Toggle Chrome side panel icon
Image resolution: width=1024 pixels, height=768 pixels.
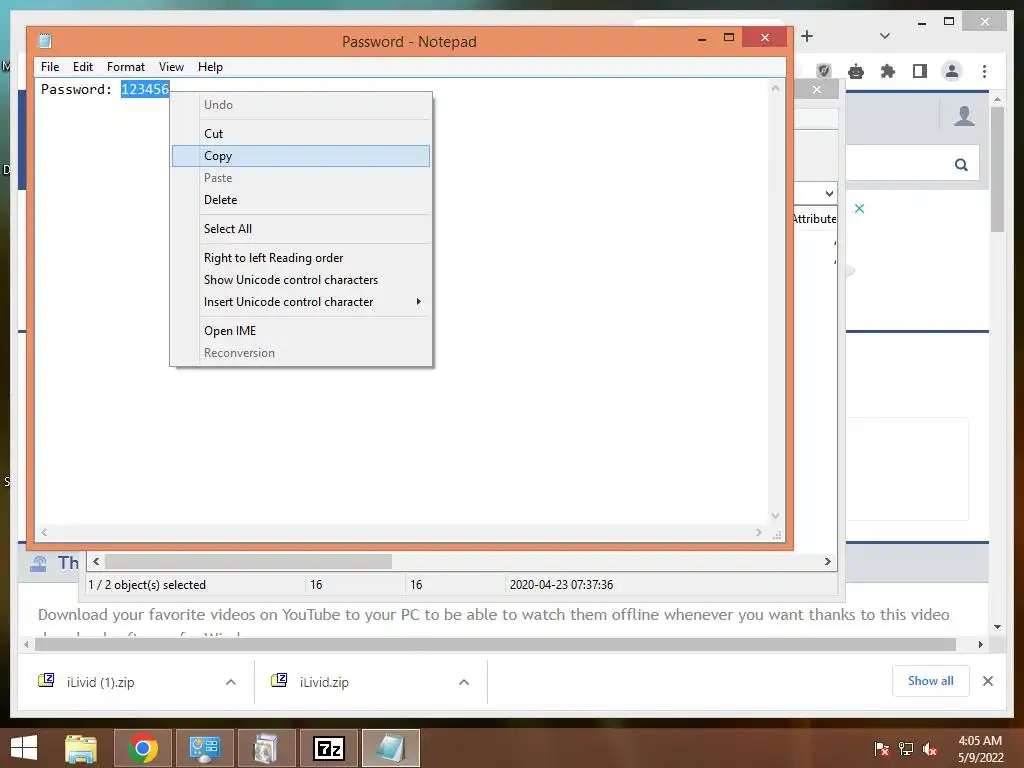[920, 71]
